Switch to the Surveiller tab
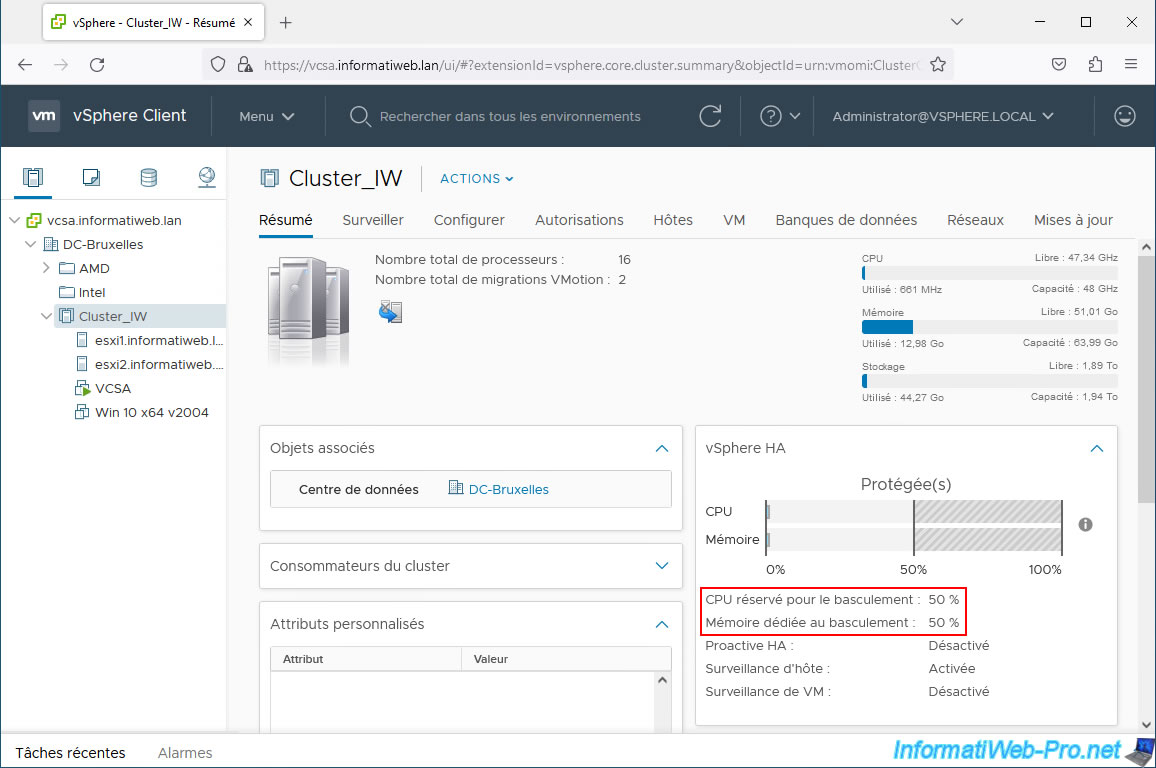This screenshot has height=768, width=1156. point(373,220)
